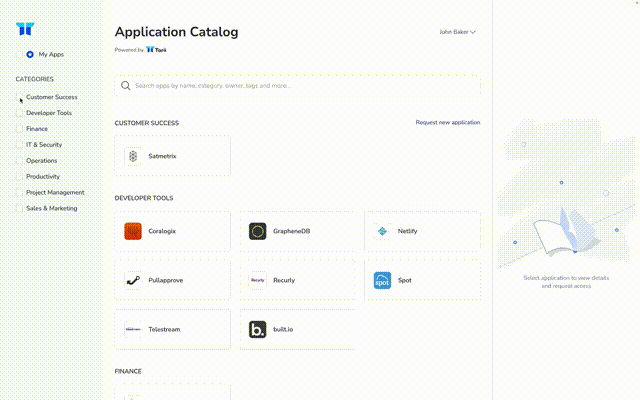The image size is (640, 400).
Task: Enable the Developer Tools category checkbox
Action: [19, 113]
